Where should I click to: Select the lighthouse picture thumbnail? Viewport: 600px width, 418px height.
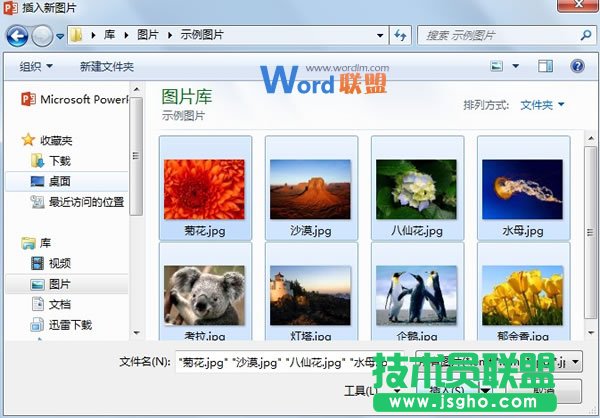310,296
